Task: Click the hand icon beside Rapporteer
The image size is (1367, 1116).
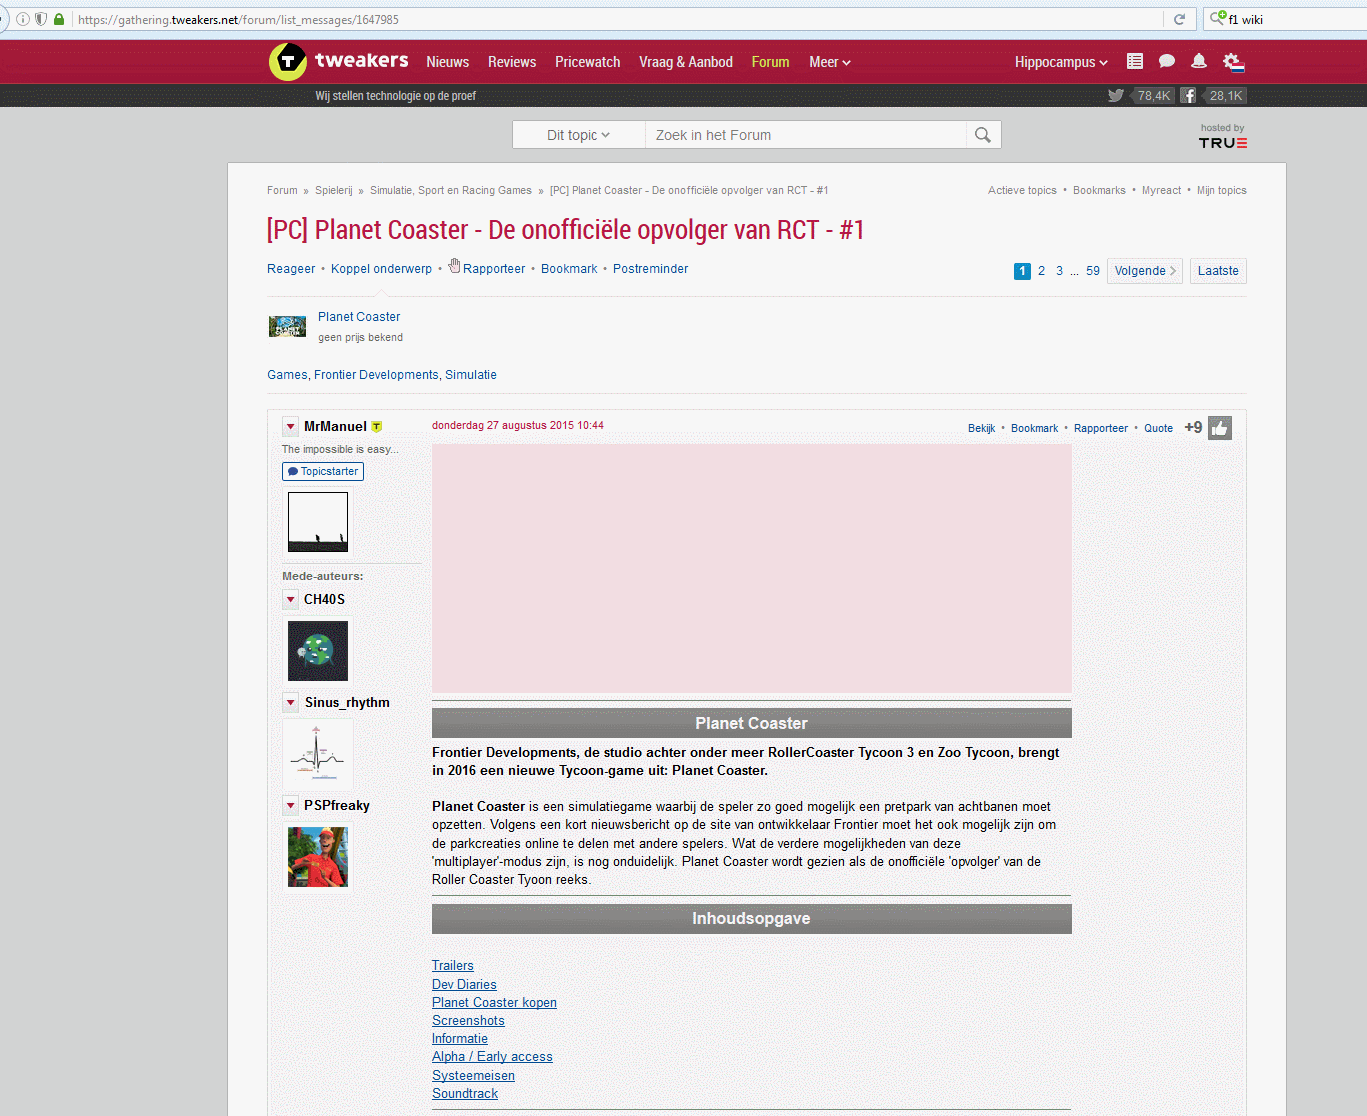Action: click(454, 266)
